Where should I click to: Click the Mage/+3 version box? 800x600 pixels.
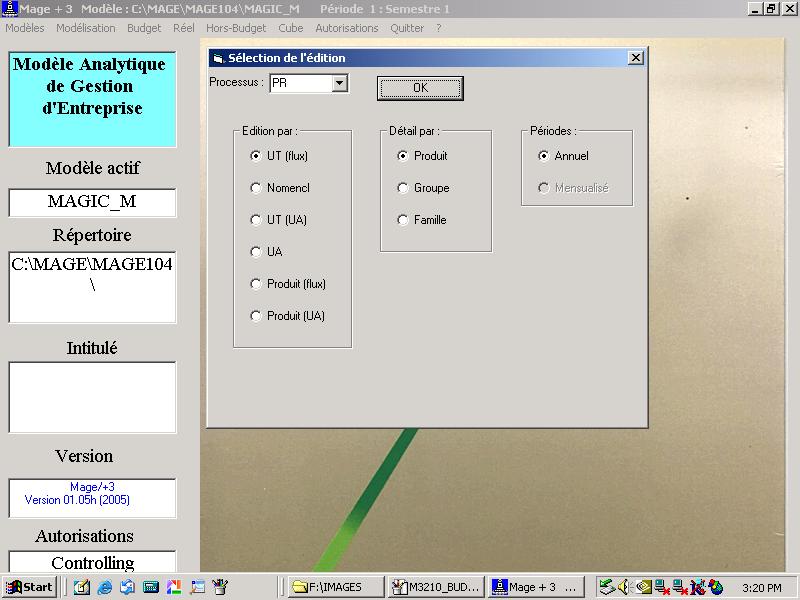(92, 498)
